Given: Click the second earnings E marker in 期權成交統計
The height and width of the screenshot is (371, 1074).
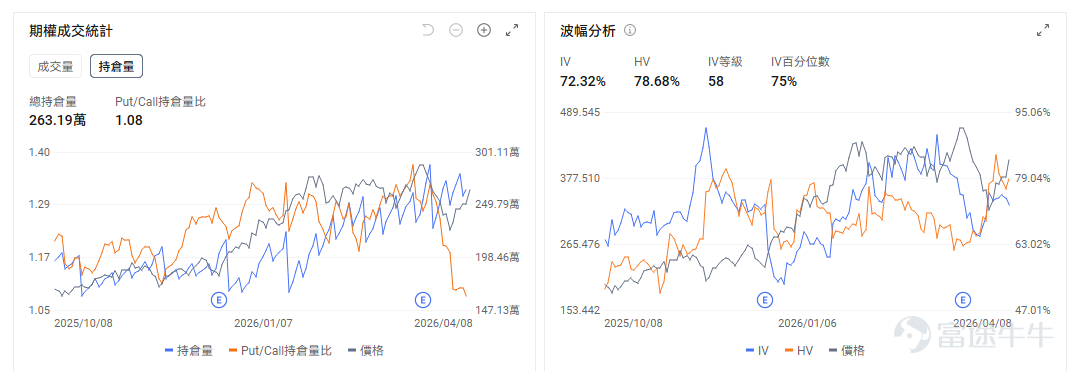Looking at the screenshot, I should pyautogui.click(x=423, y=300).
